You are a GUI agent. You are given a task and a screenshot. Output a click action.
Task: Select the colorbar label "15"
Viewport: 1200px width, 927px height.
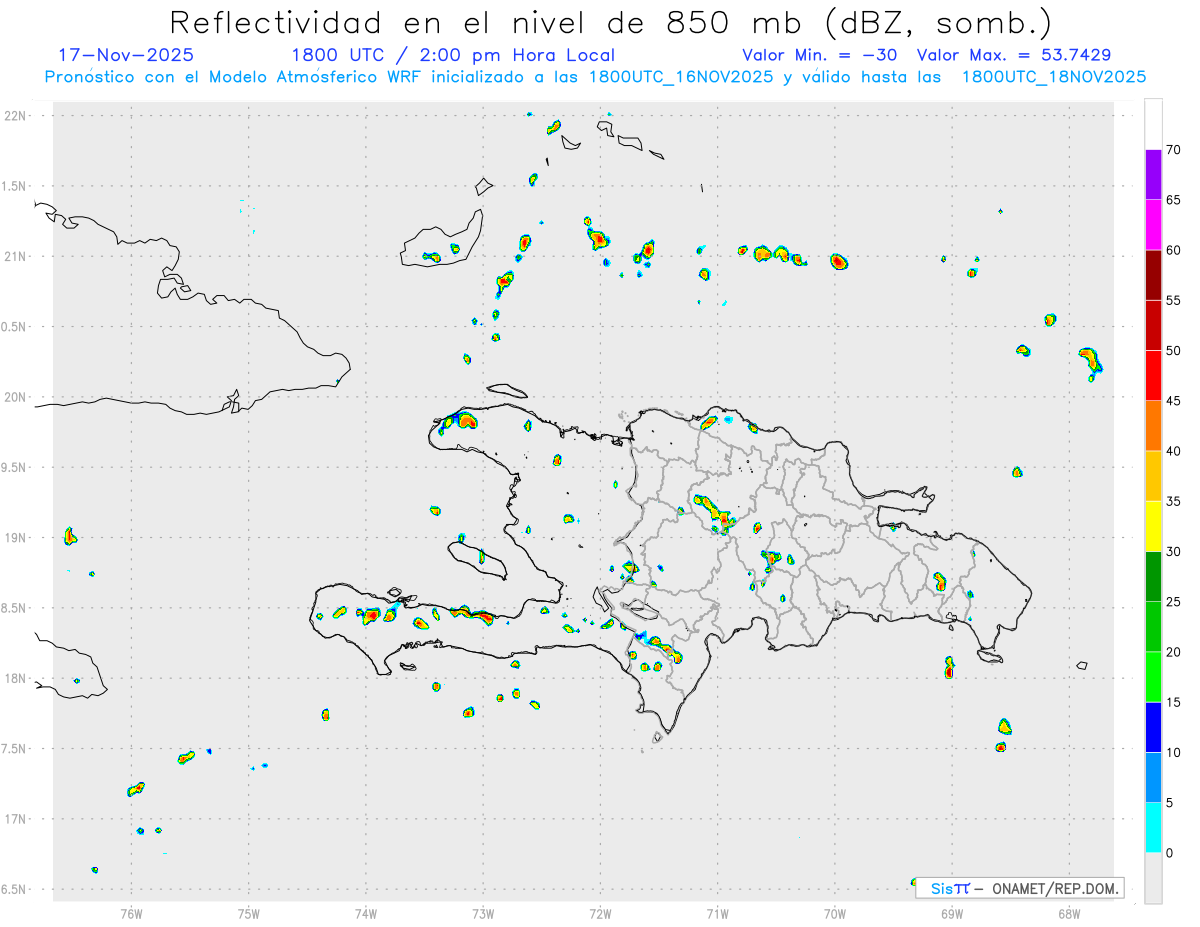coord(1174,702)
